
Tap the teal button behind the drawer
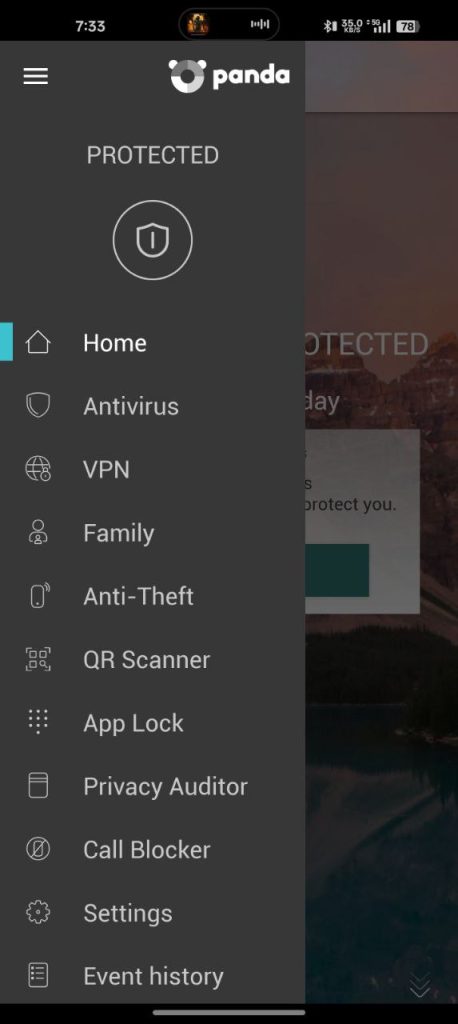(337, 570)
